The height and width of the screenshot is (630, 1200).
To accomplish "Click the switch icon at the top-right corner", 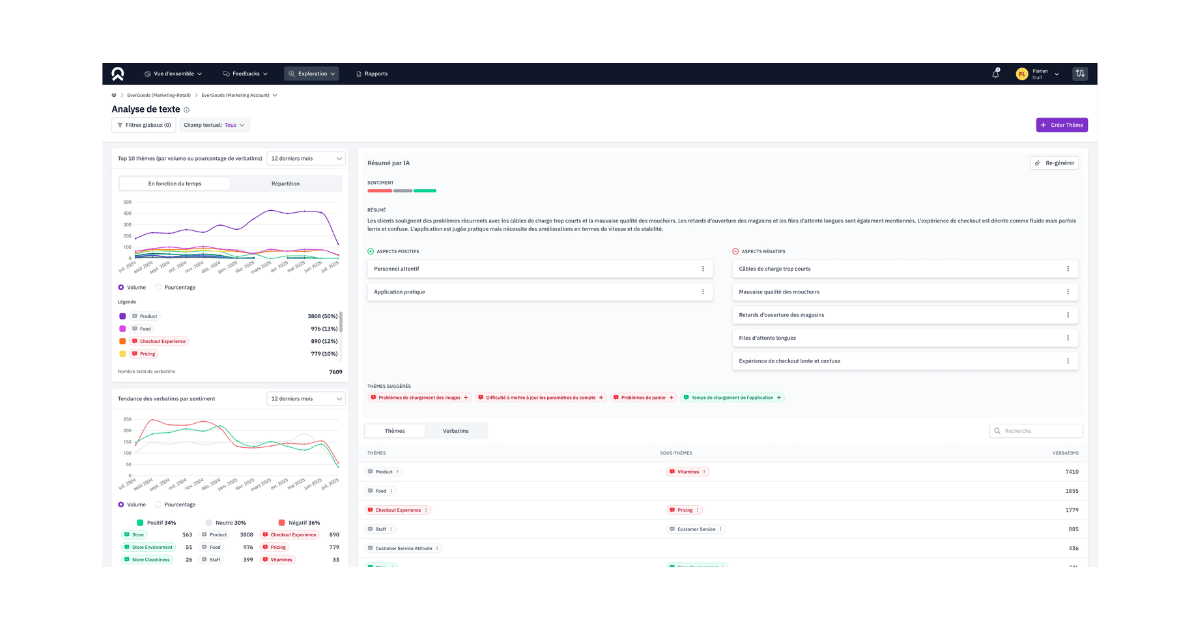I will click(x=1080, y=73).
